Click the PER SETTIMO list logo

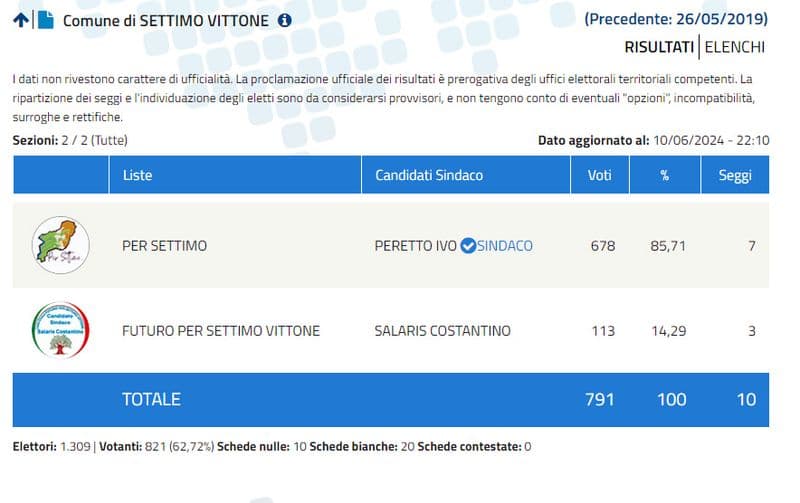click(x=61, y=246)
